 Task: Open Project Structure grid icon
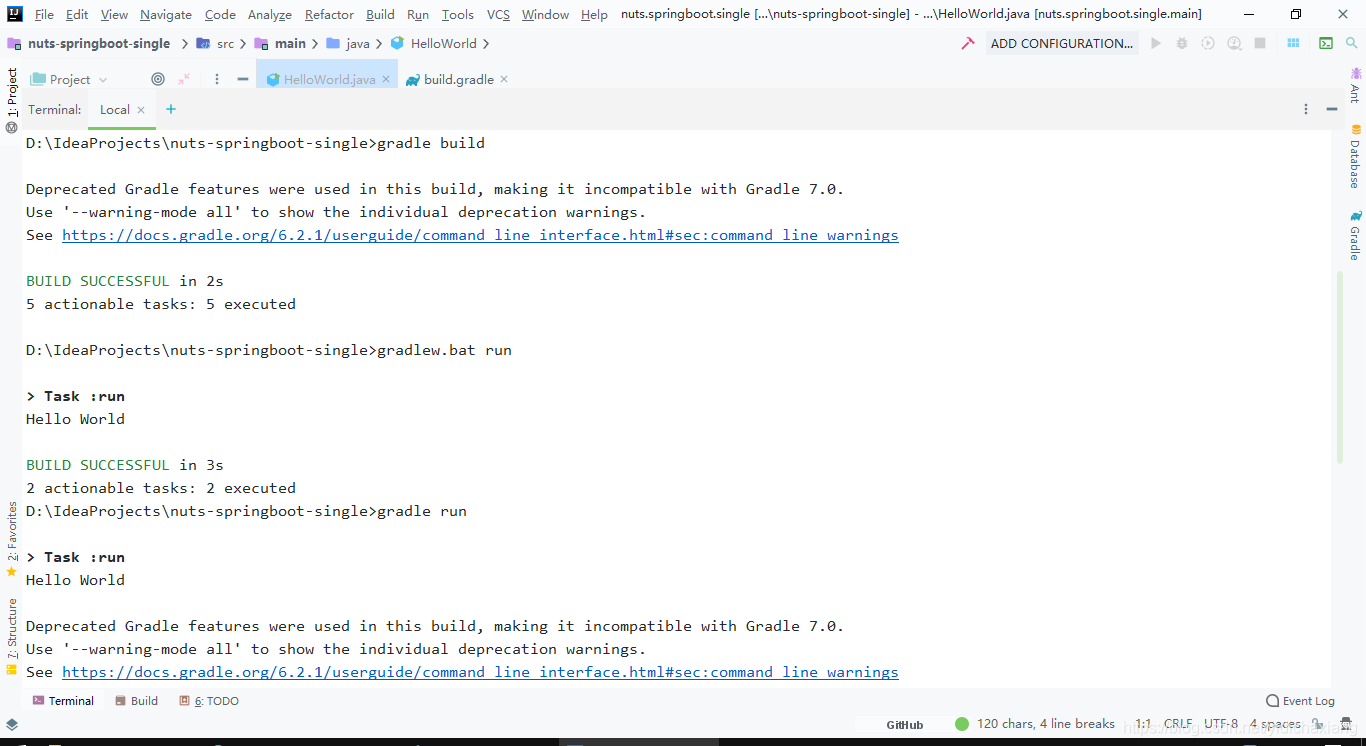click(x=1293, y=43)
